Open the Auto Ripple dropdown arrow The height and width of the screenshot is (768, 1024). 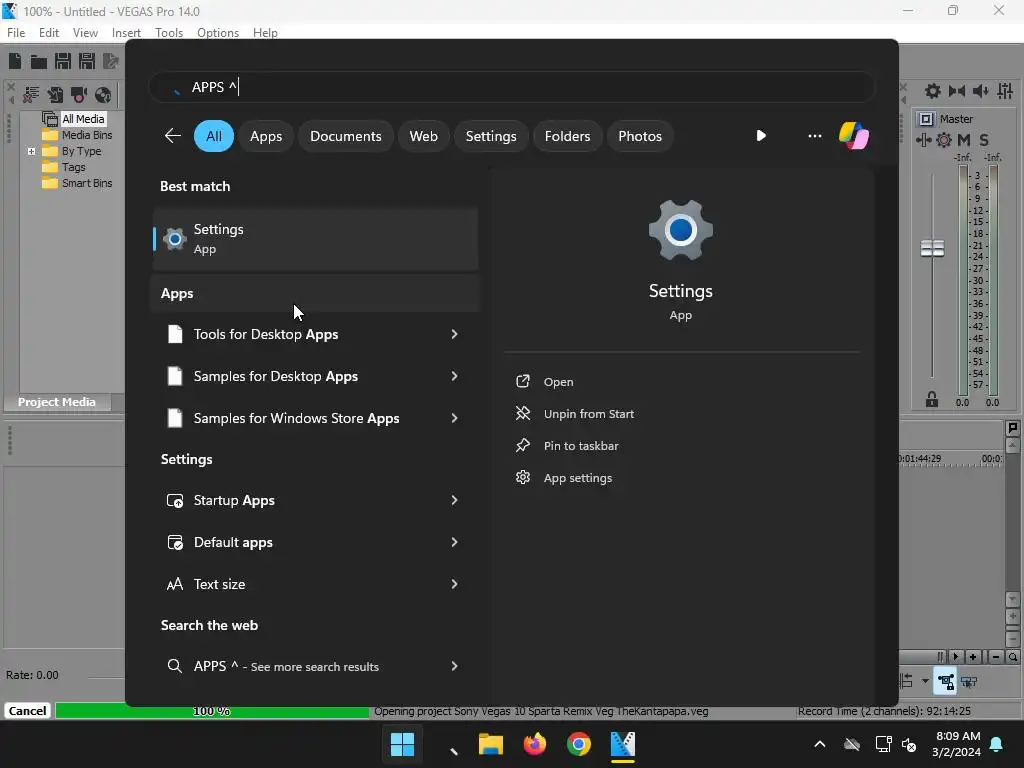[925, 681]
